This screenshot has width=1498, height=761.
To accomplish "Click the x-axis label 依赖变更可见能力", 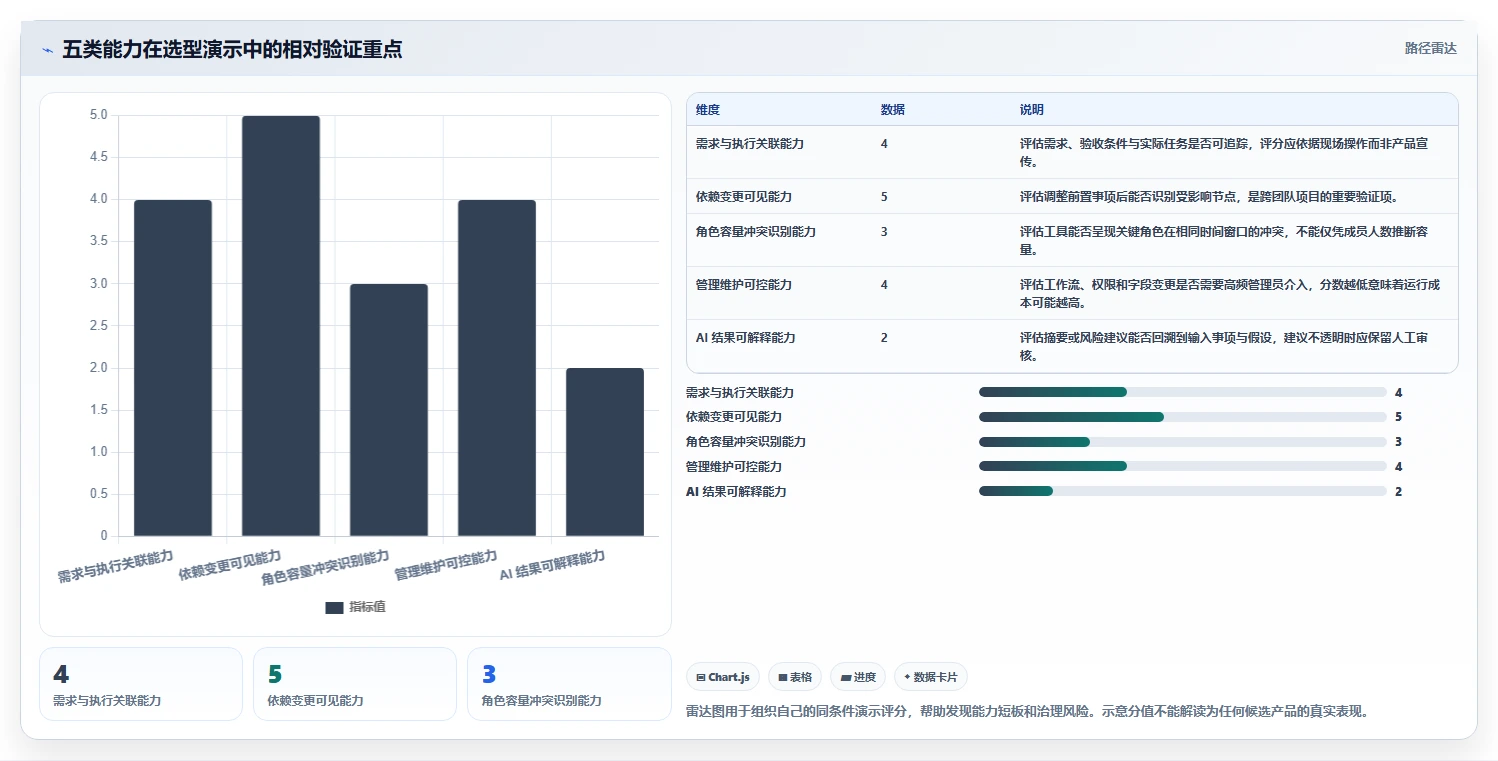I will (x=230, y=565).
